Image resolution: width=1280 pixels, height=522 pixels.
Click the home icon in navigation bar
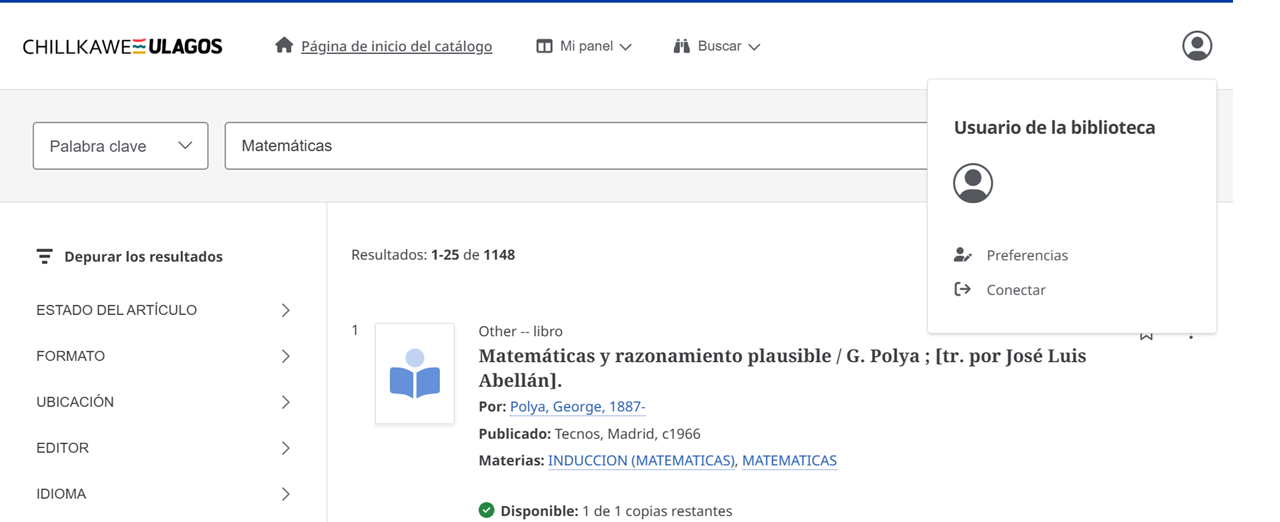coord(284,45)
